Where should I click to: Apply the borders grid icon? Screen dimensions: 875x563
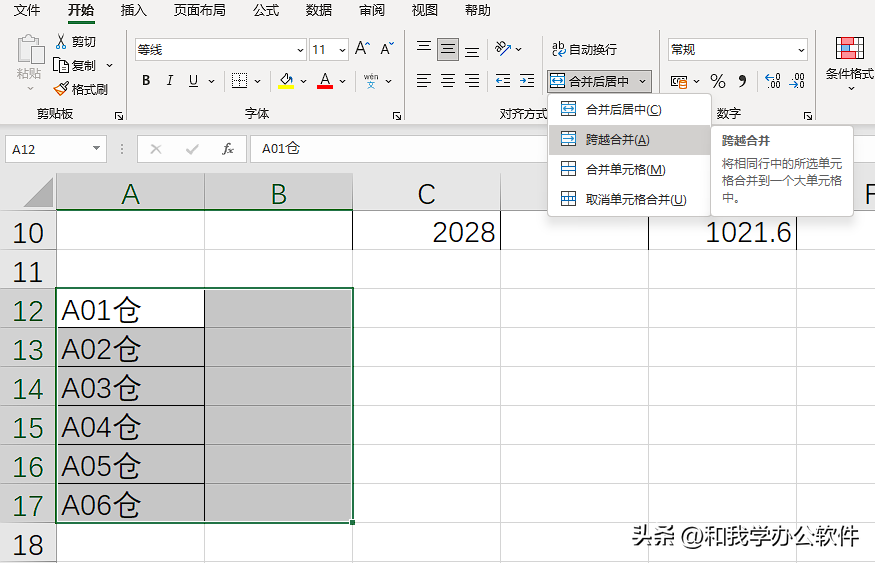point(239,81)
